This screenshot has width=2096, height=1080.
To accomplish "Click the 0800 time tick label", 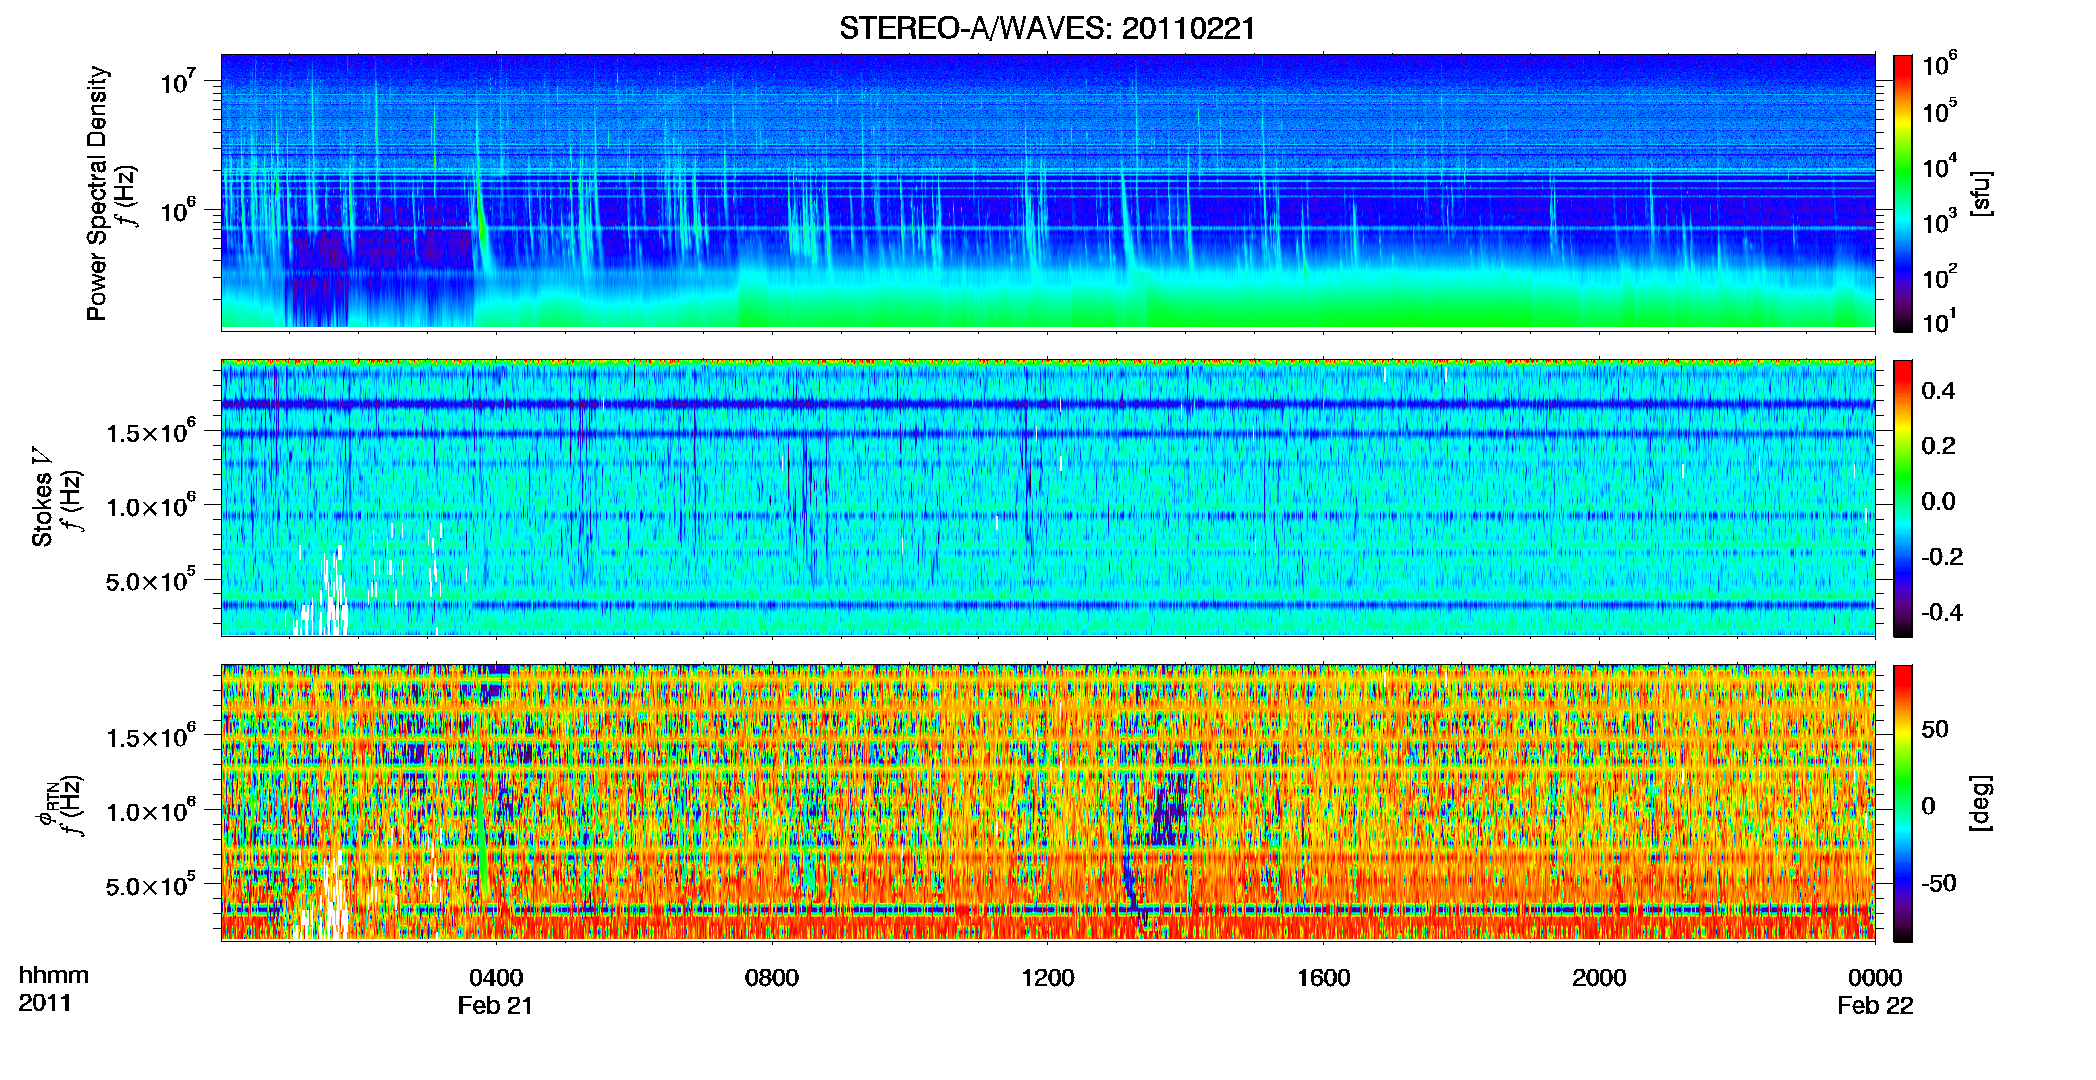I will pos(772,977).
